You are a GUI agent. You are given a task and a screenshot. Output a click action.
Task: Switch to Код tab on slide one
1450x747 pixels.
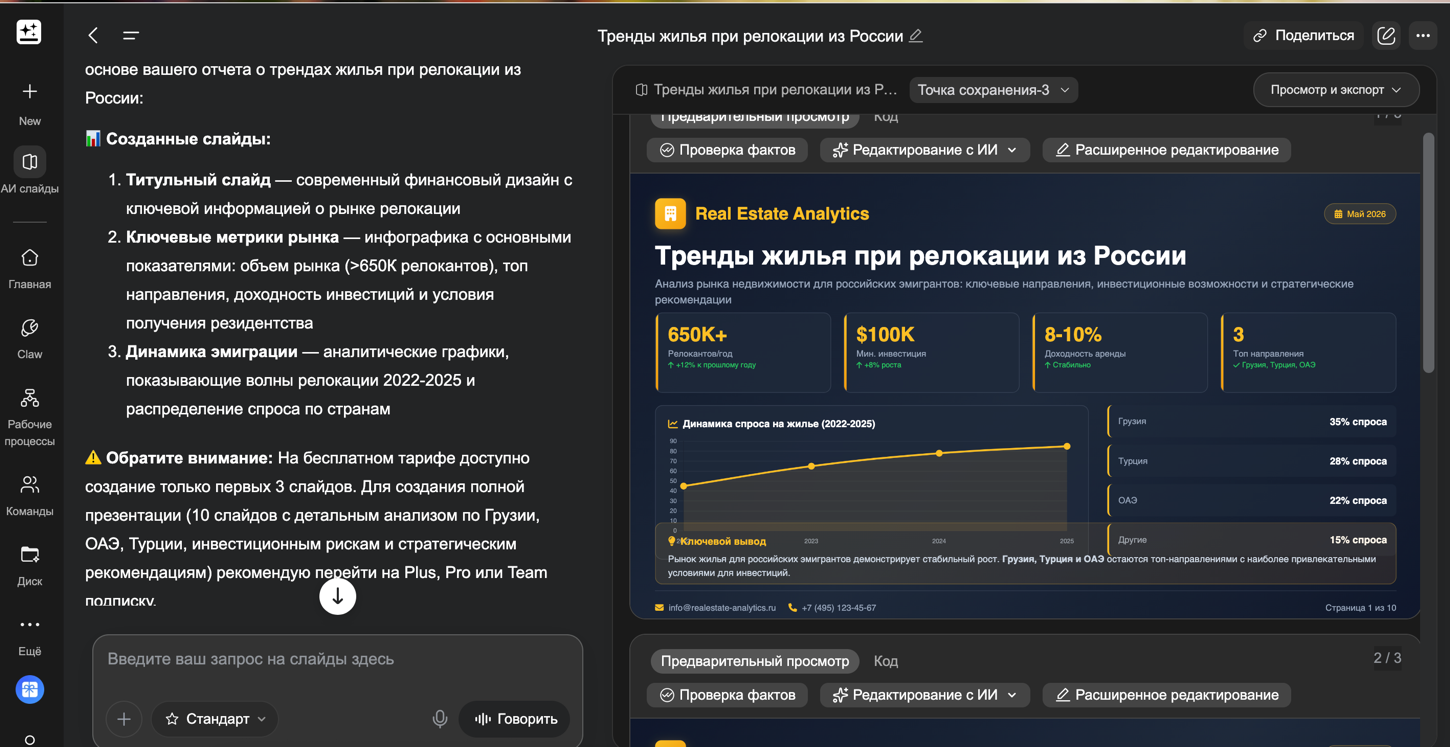886,117
